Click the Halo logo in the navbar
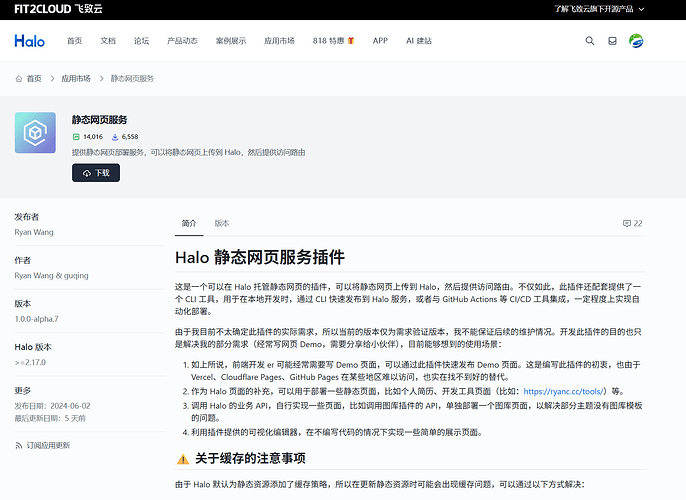Image resolution: width=686 pixels, height=500 pixels. coord(29,41)
